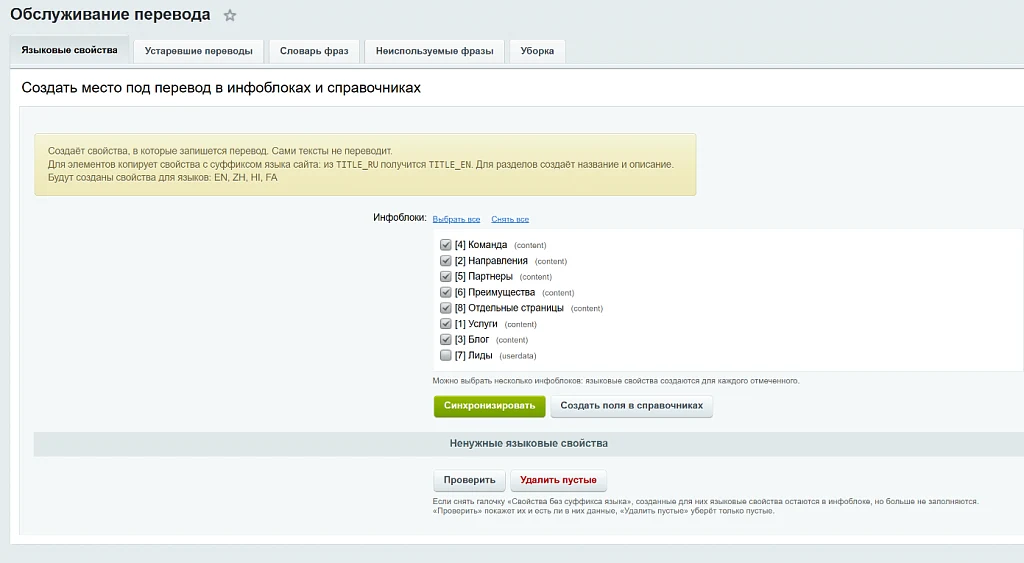Uncheck the [3] Блог checkbox

[445, 340]
